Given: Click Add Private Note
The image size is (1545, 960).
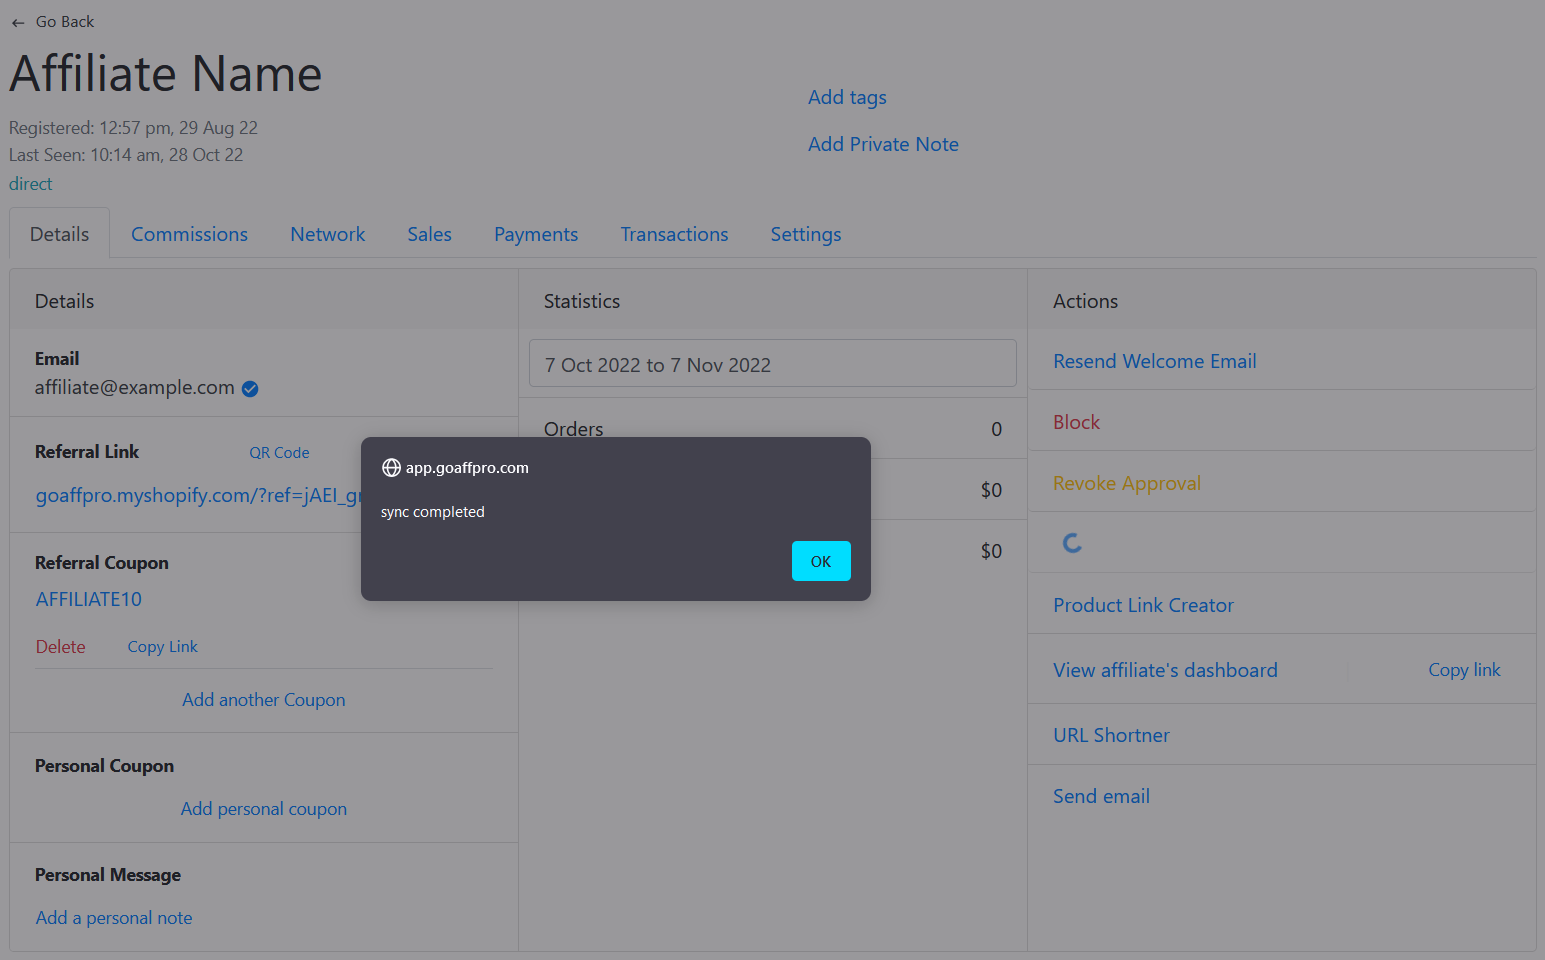Looking at the screenshot, I should click(x=883, y=144).
